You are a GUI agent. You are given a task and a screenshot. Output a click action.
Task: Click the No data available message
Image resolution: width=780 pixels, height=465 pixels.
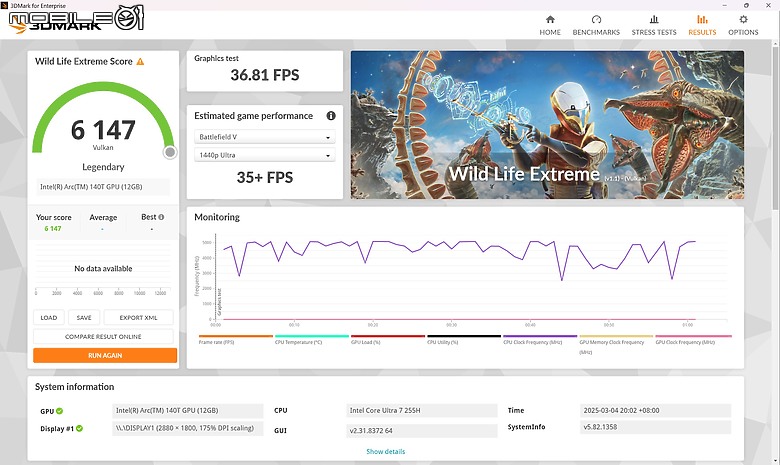[x=103, y=269]
